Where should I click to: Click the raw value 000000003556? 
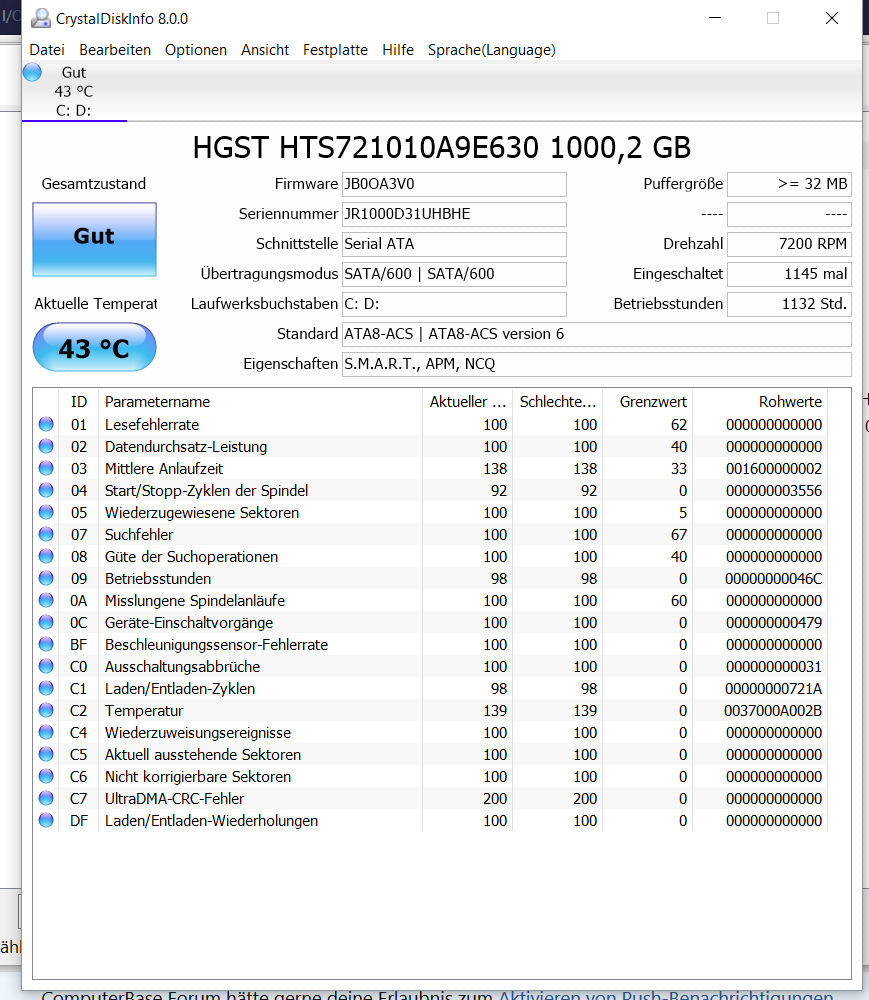pos(773,491)
